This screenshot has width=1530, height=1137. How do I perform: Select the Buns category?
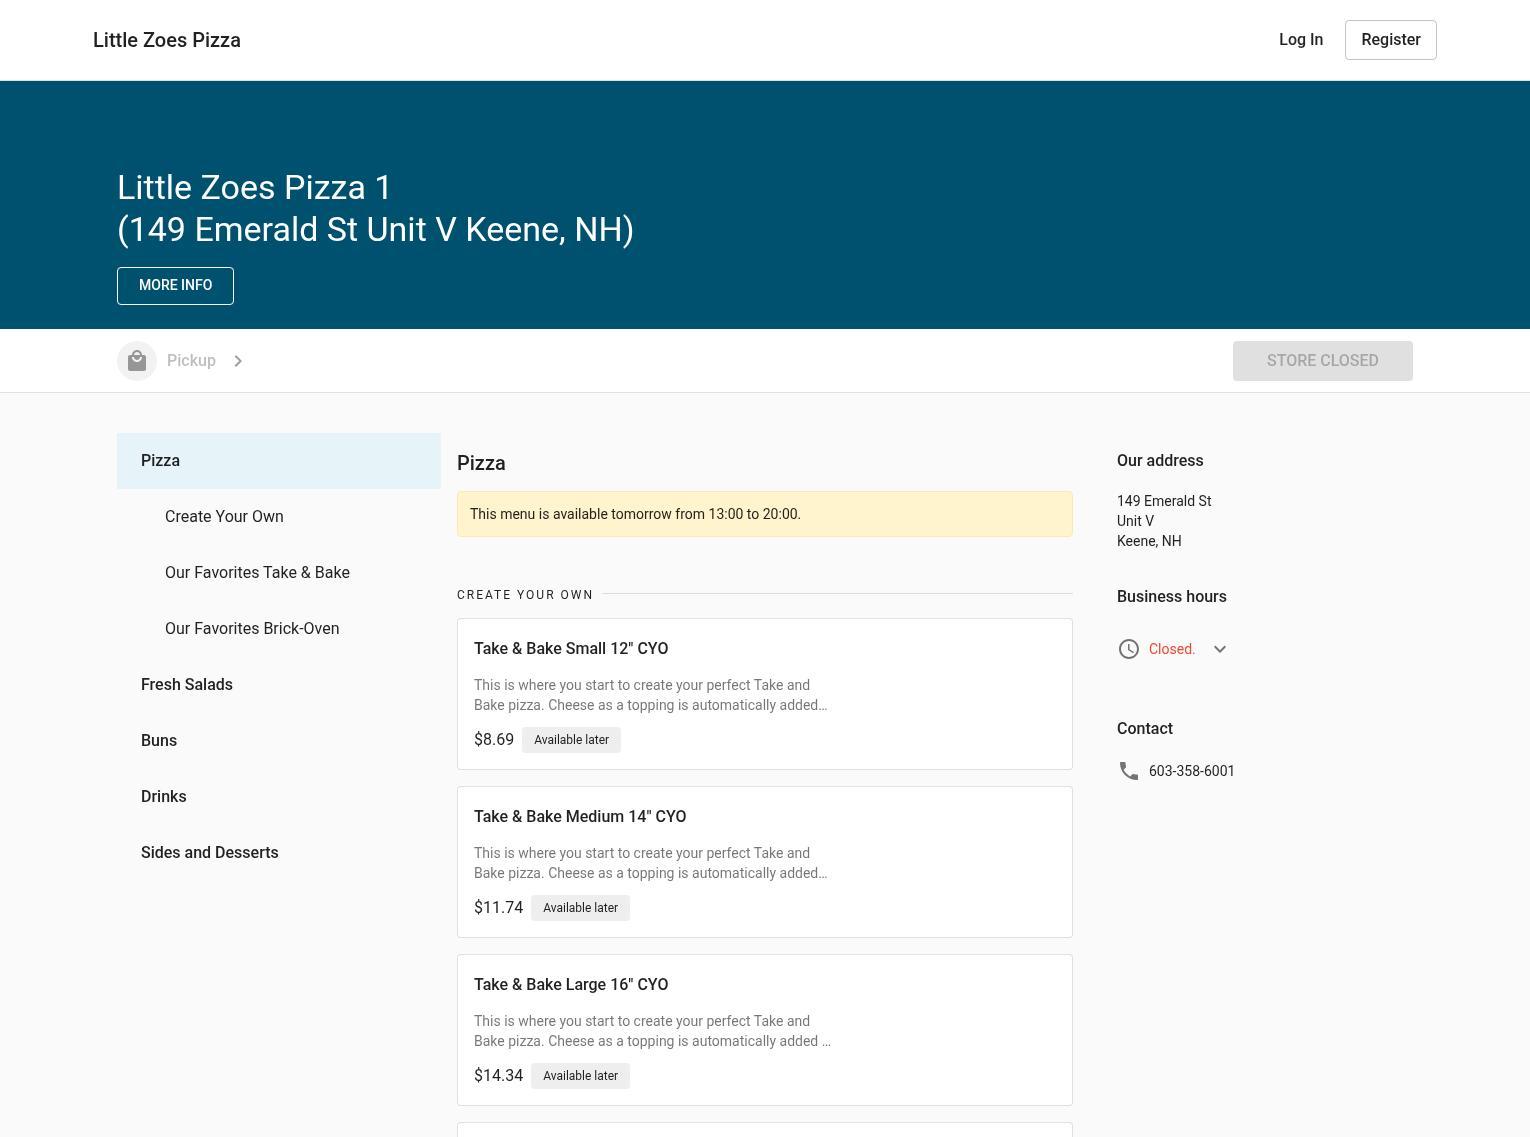159,741
